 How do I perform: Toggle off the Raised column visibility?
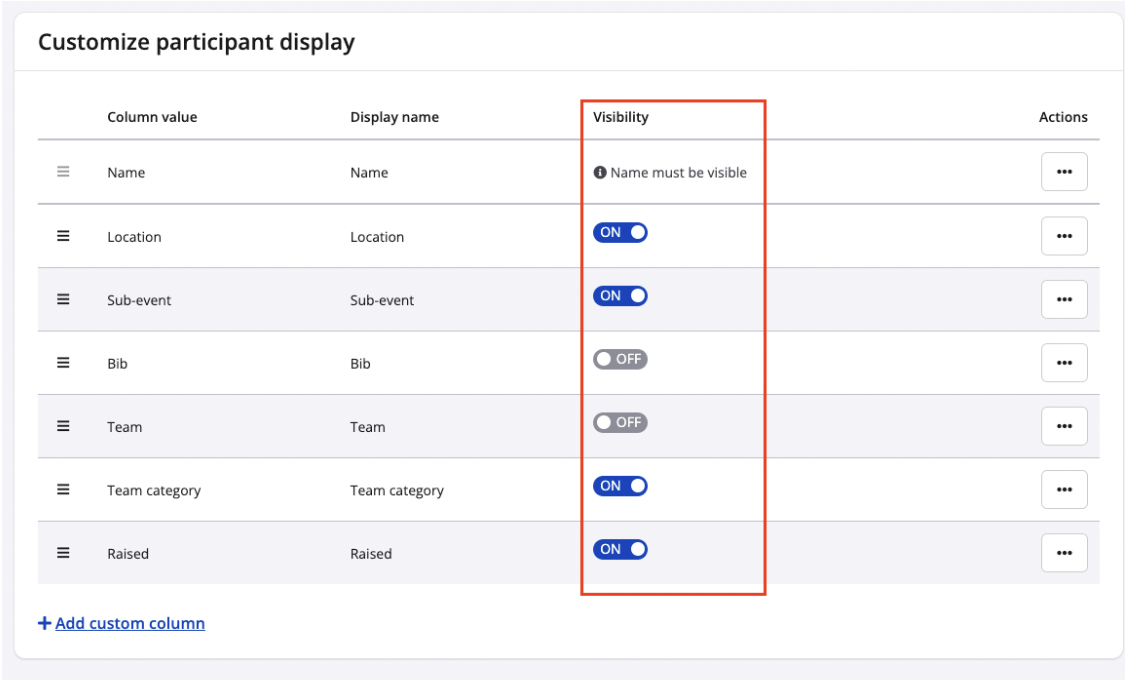tap(620, 549)
